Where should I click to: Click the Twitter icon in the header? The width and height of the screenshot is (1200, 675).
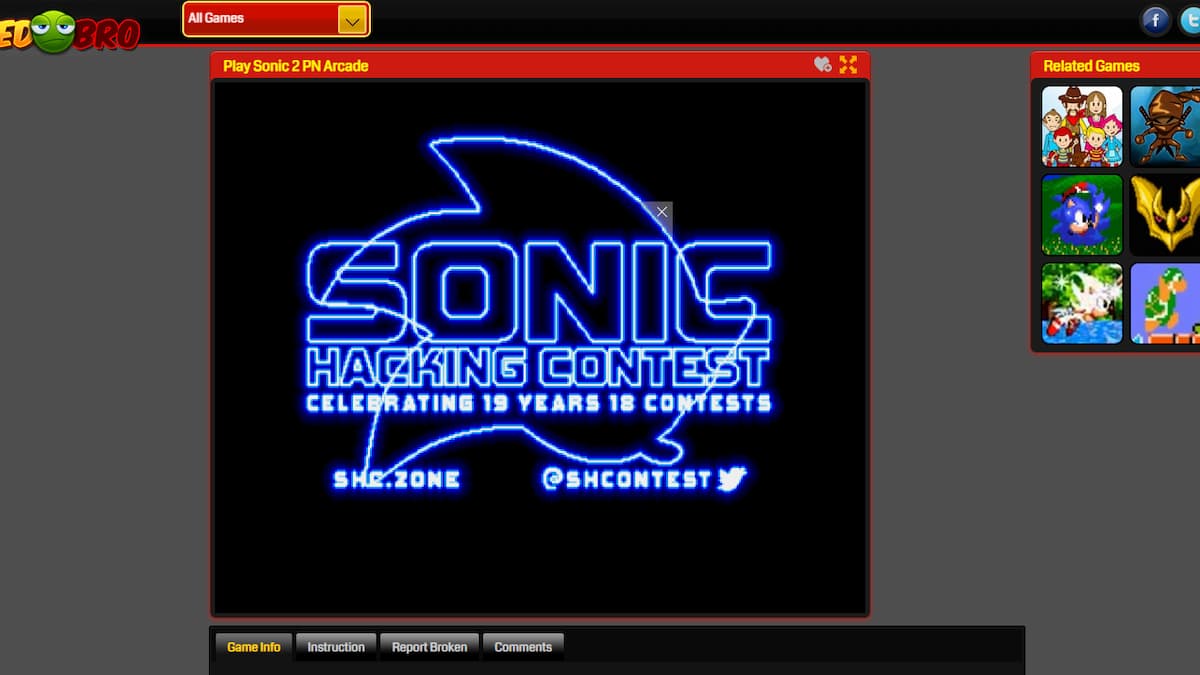click(1190, 19)
